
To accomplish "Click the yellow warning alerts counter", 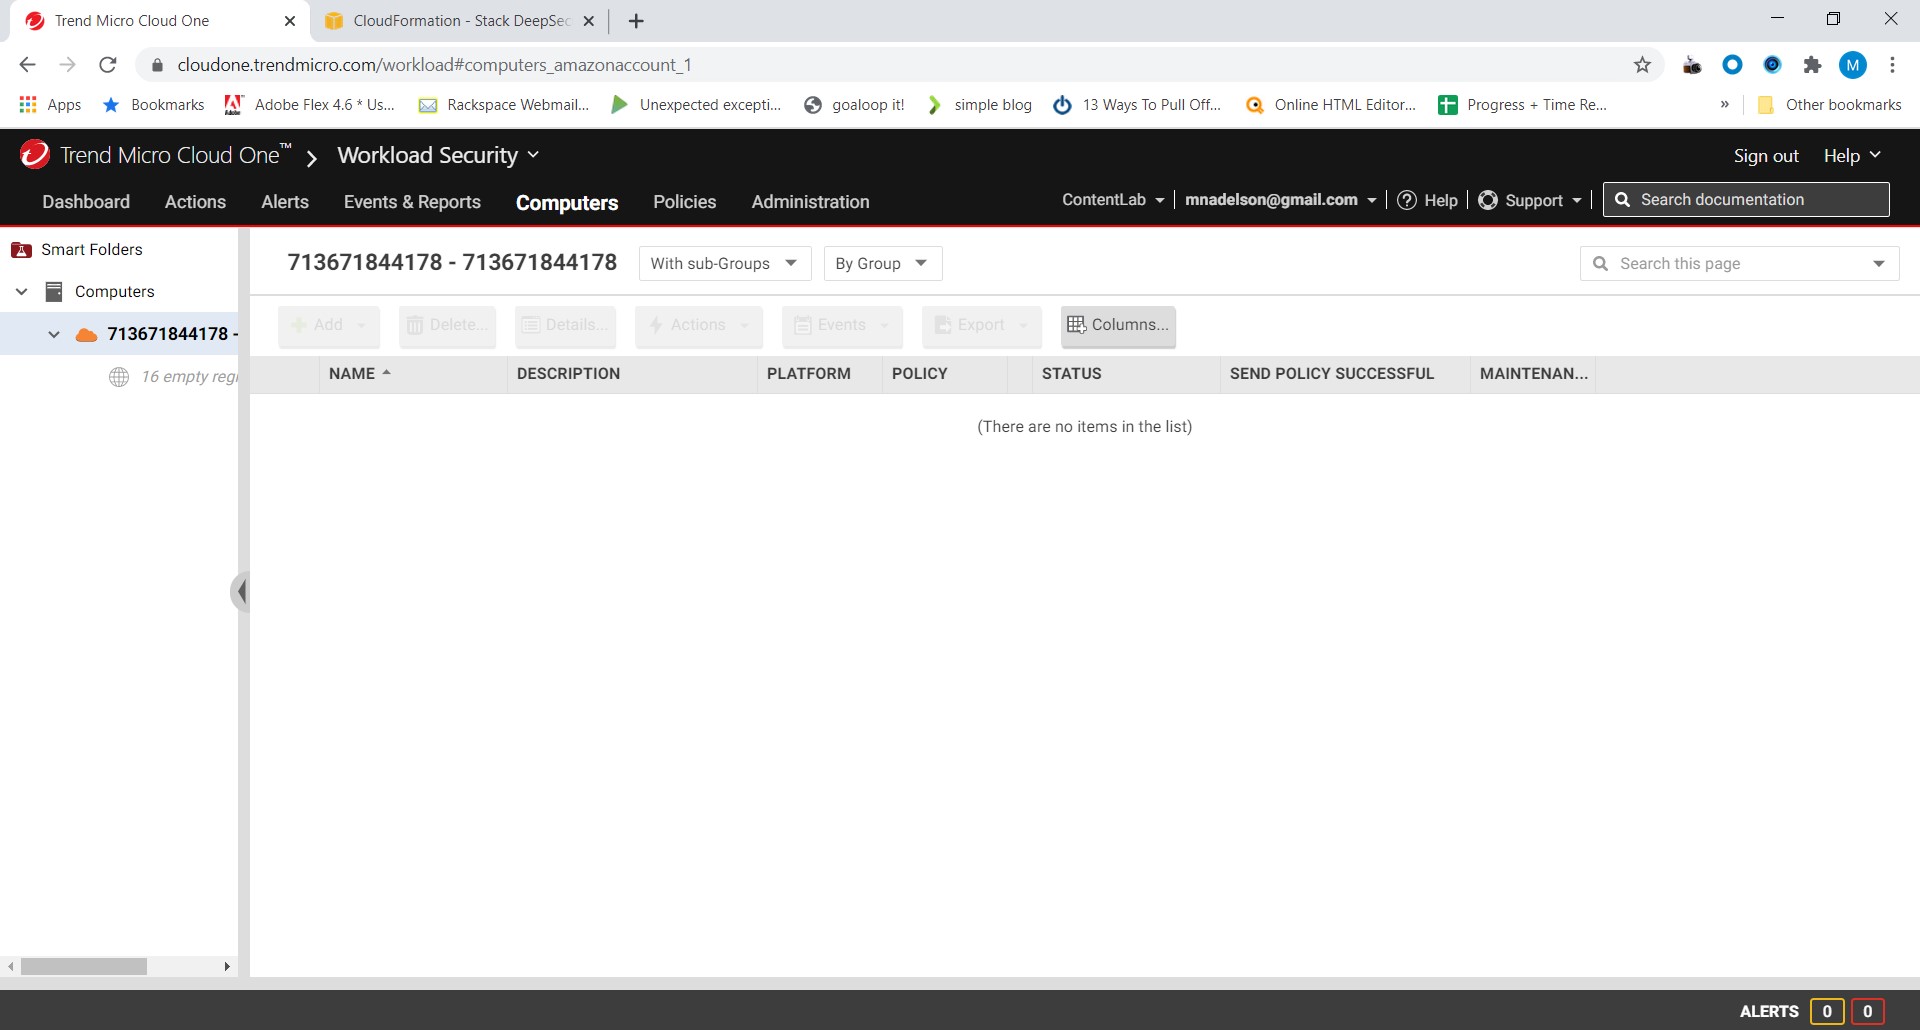I will (x=1827, y=1011).
